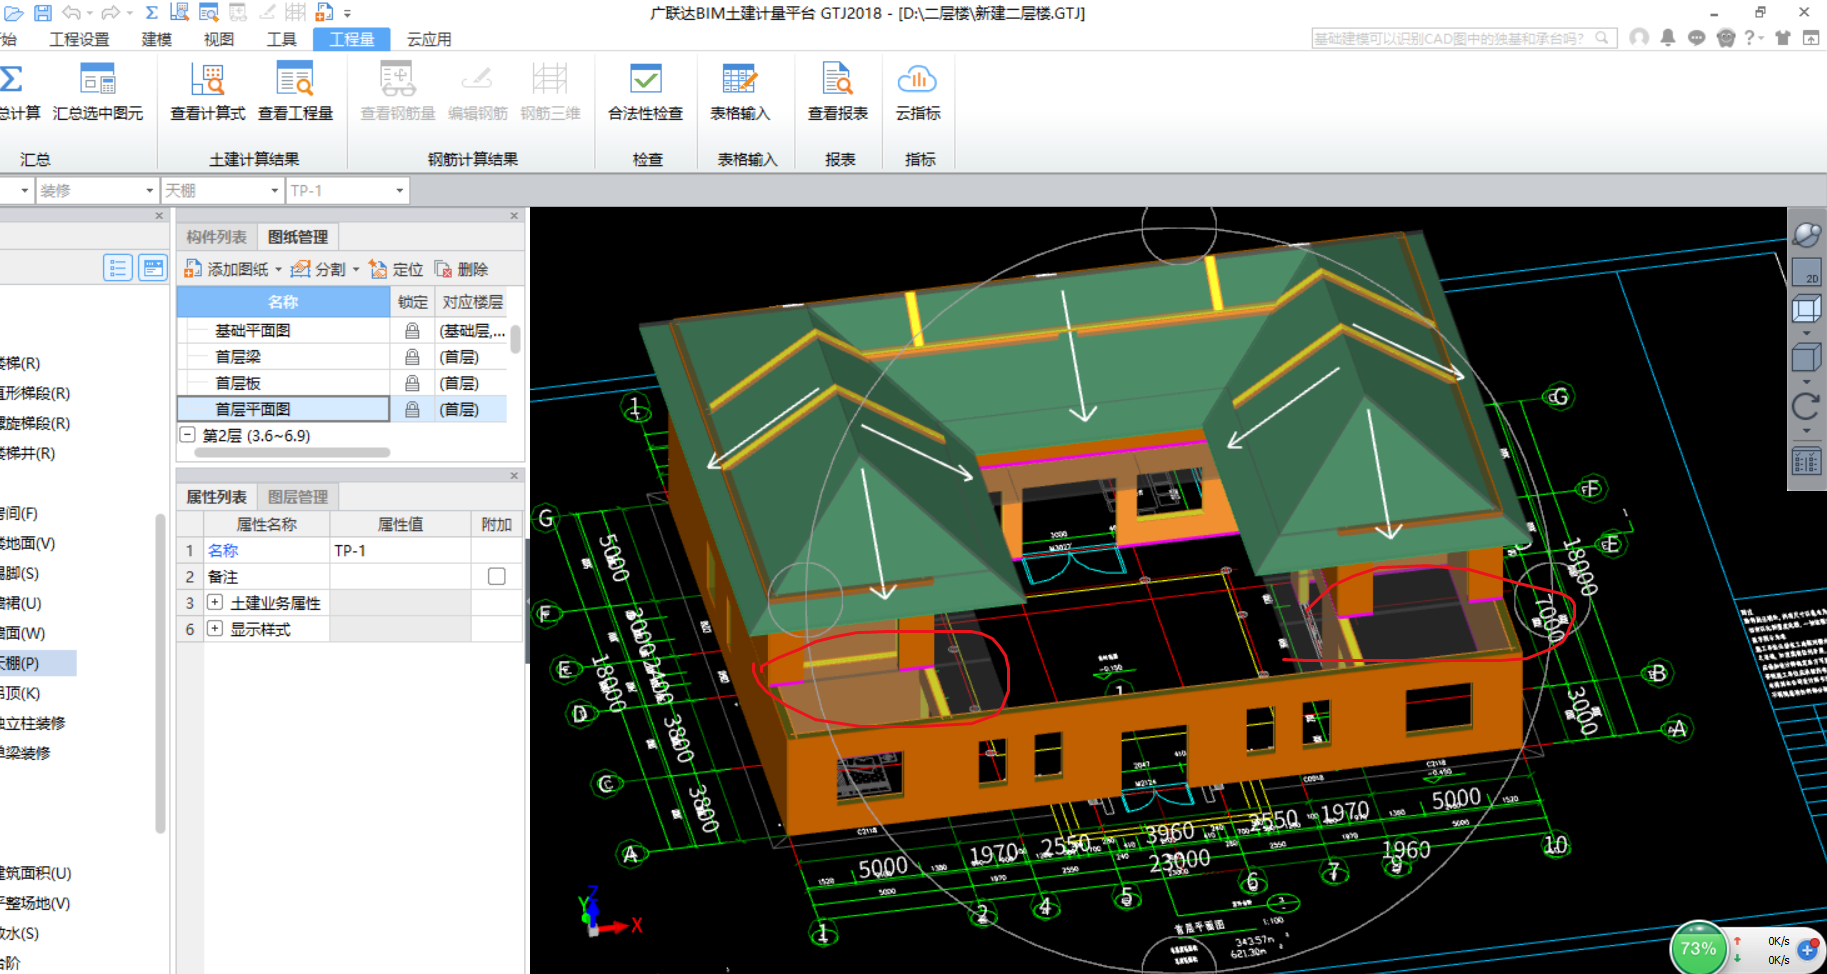The height and width of the screenshot is (974, 1827).
Task: Tick the 备注 附加 checkbox
Action: (497, 576)
